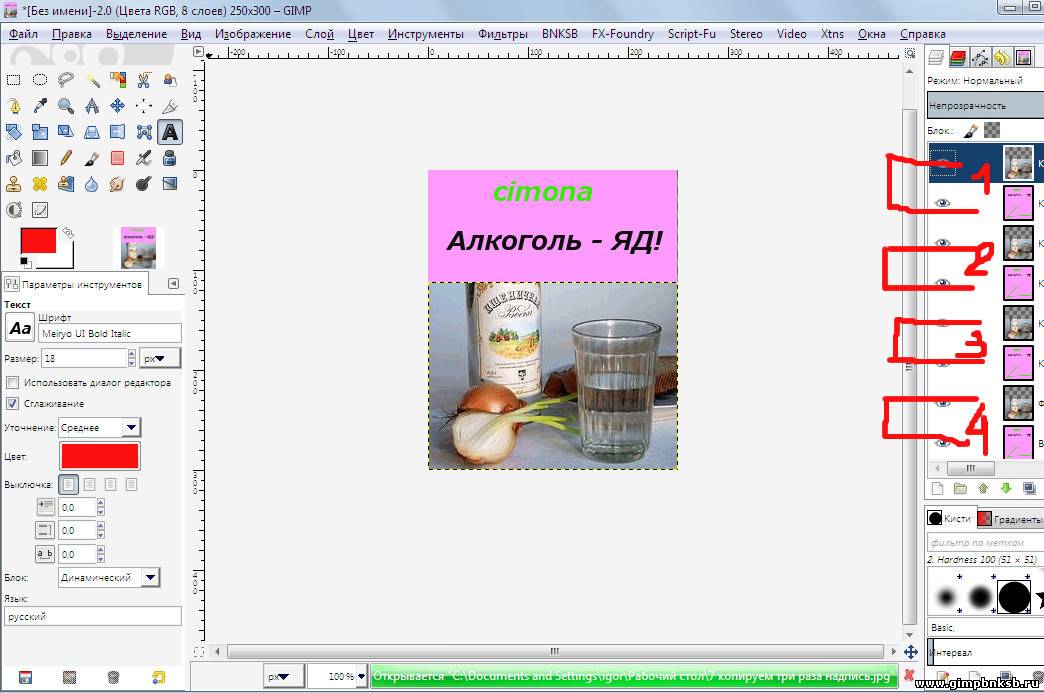This screenshot has width=1044, height=693.
Task: Select the Perspective tool
Action: (x=92, y=132)
